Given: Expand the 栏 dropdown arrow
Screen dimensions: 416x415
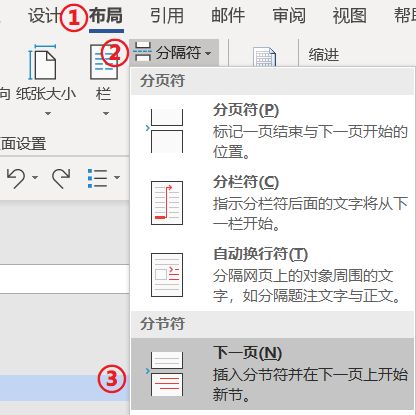Looking at the screenshot, I should [106, 114].
